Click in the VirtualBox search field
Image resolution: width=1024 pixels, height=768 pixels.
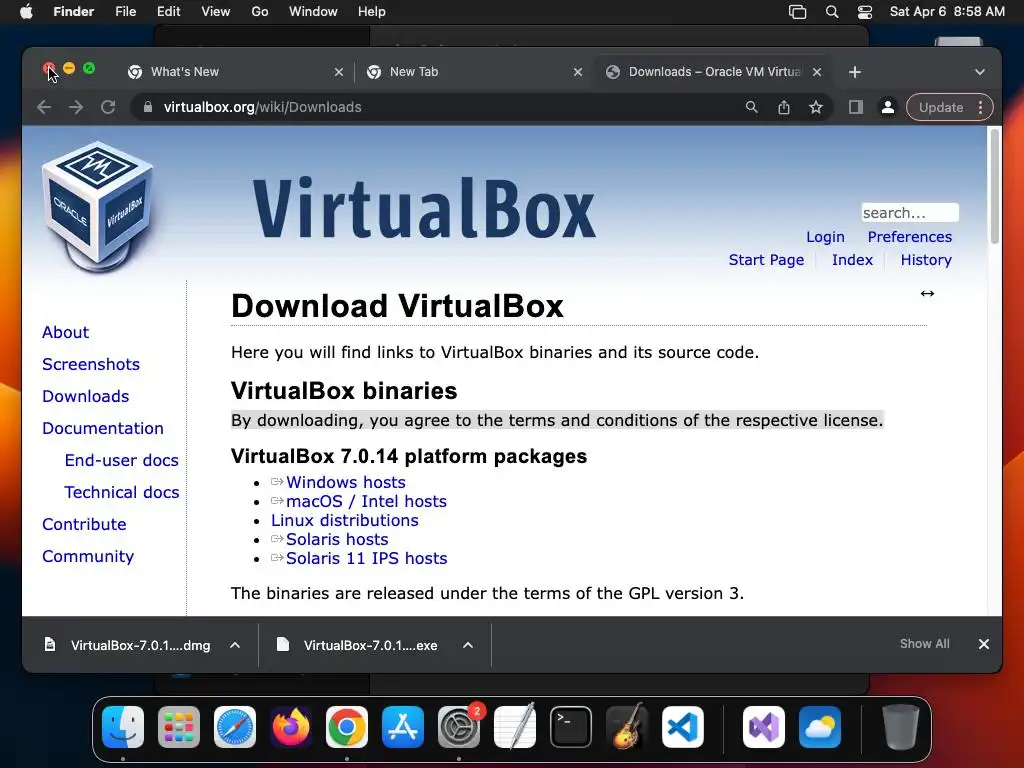click(x=910, y=213)
